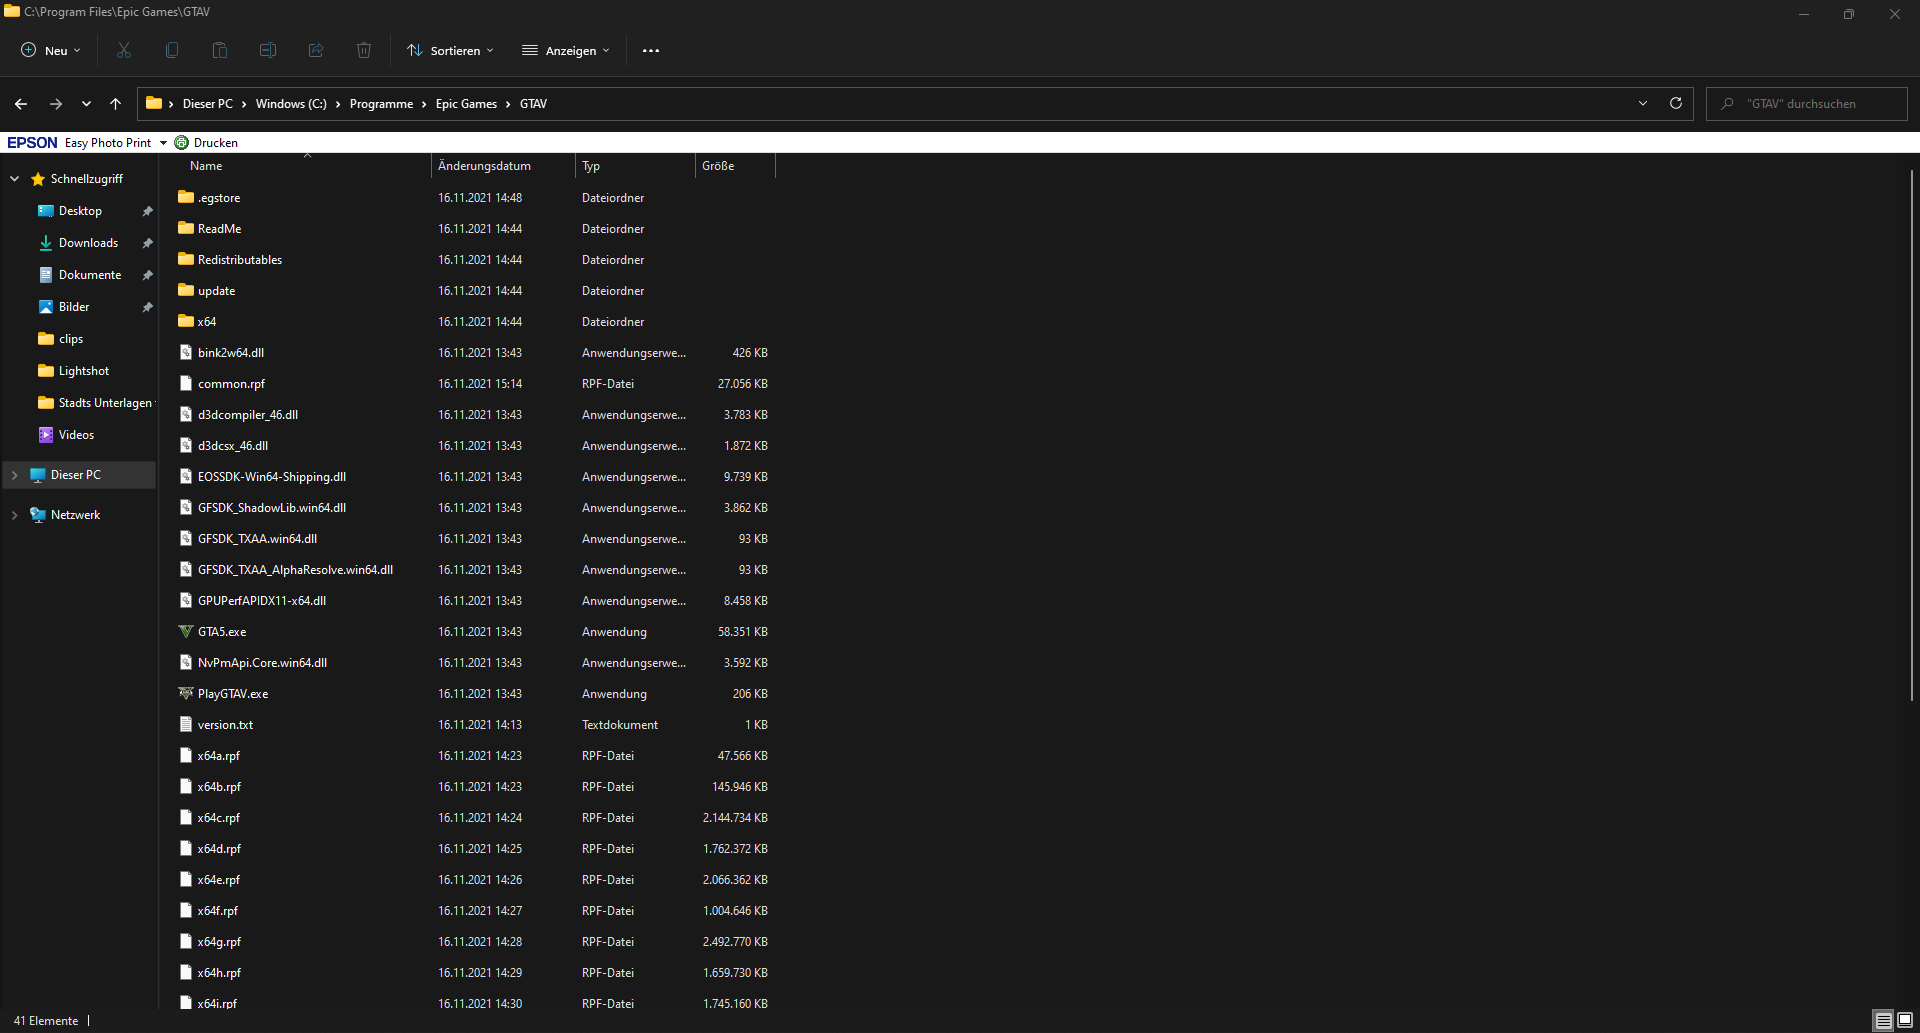The image size is (1920, 1033).
Task: Click the x64 folder icon
Action: pyautogui.click(x=185, y=321)
